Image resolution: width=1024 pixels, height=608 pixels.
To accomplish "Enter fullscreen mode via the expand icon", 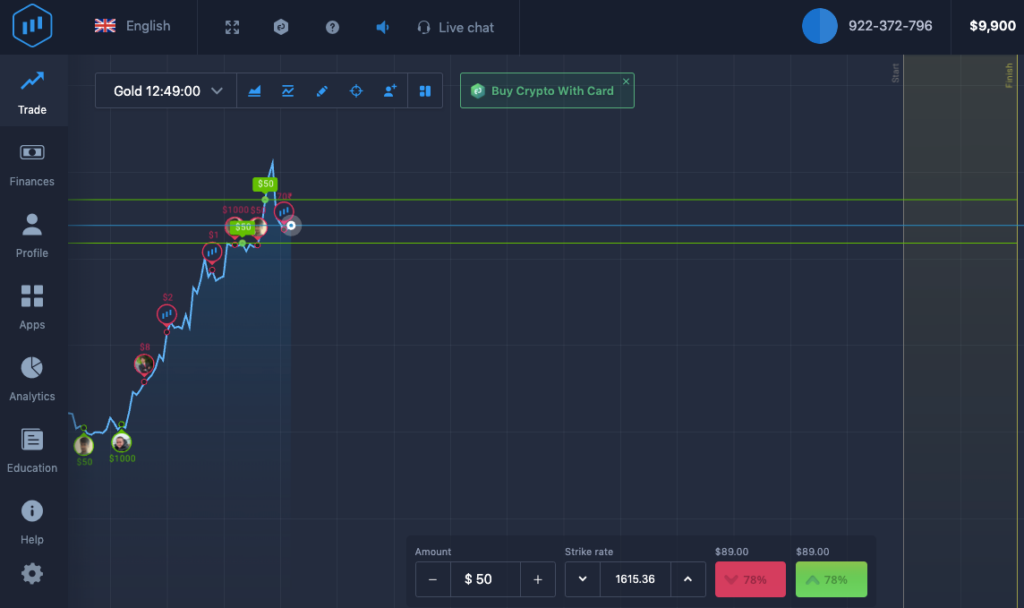I will (232, 27).
